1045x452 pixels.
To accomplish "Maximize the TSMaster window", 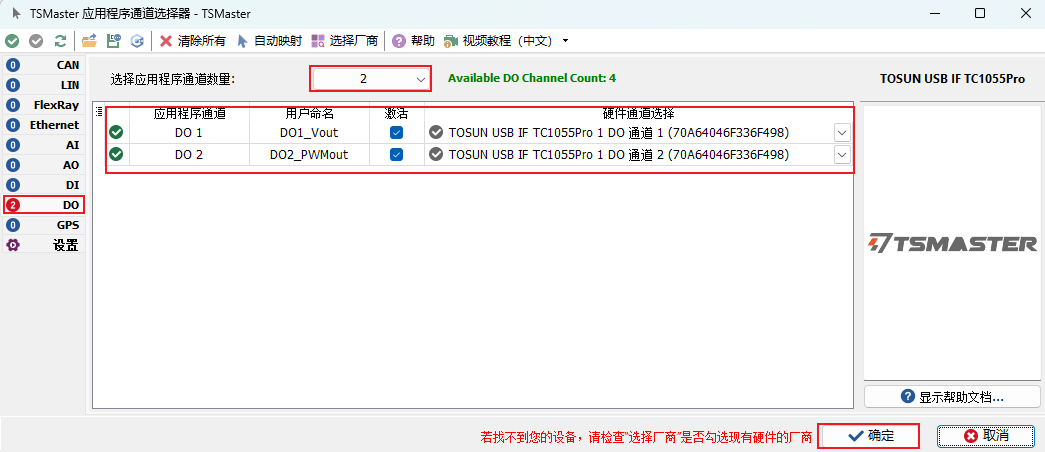I will (979, 13).
